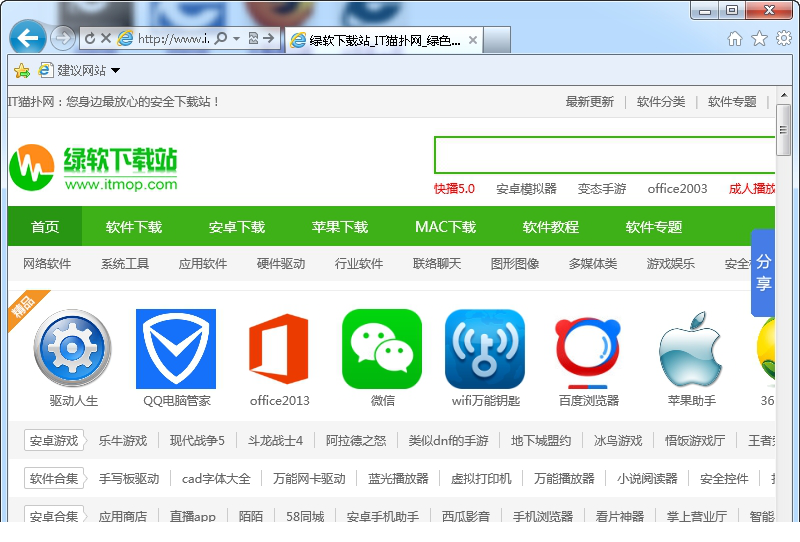Screen dimensions: 800x542
Task: Click the 驱动人生 gear app icon
Action: [72, 348]
